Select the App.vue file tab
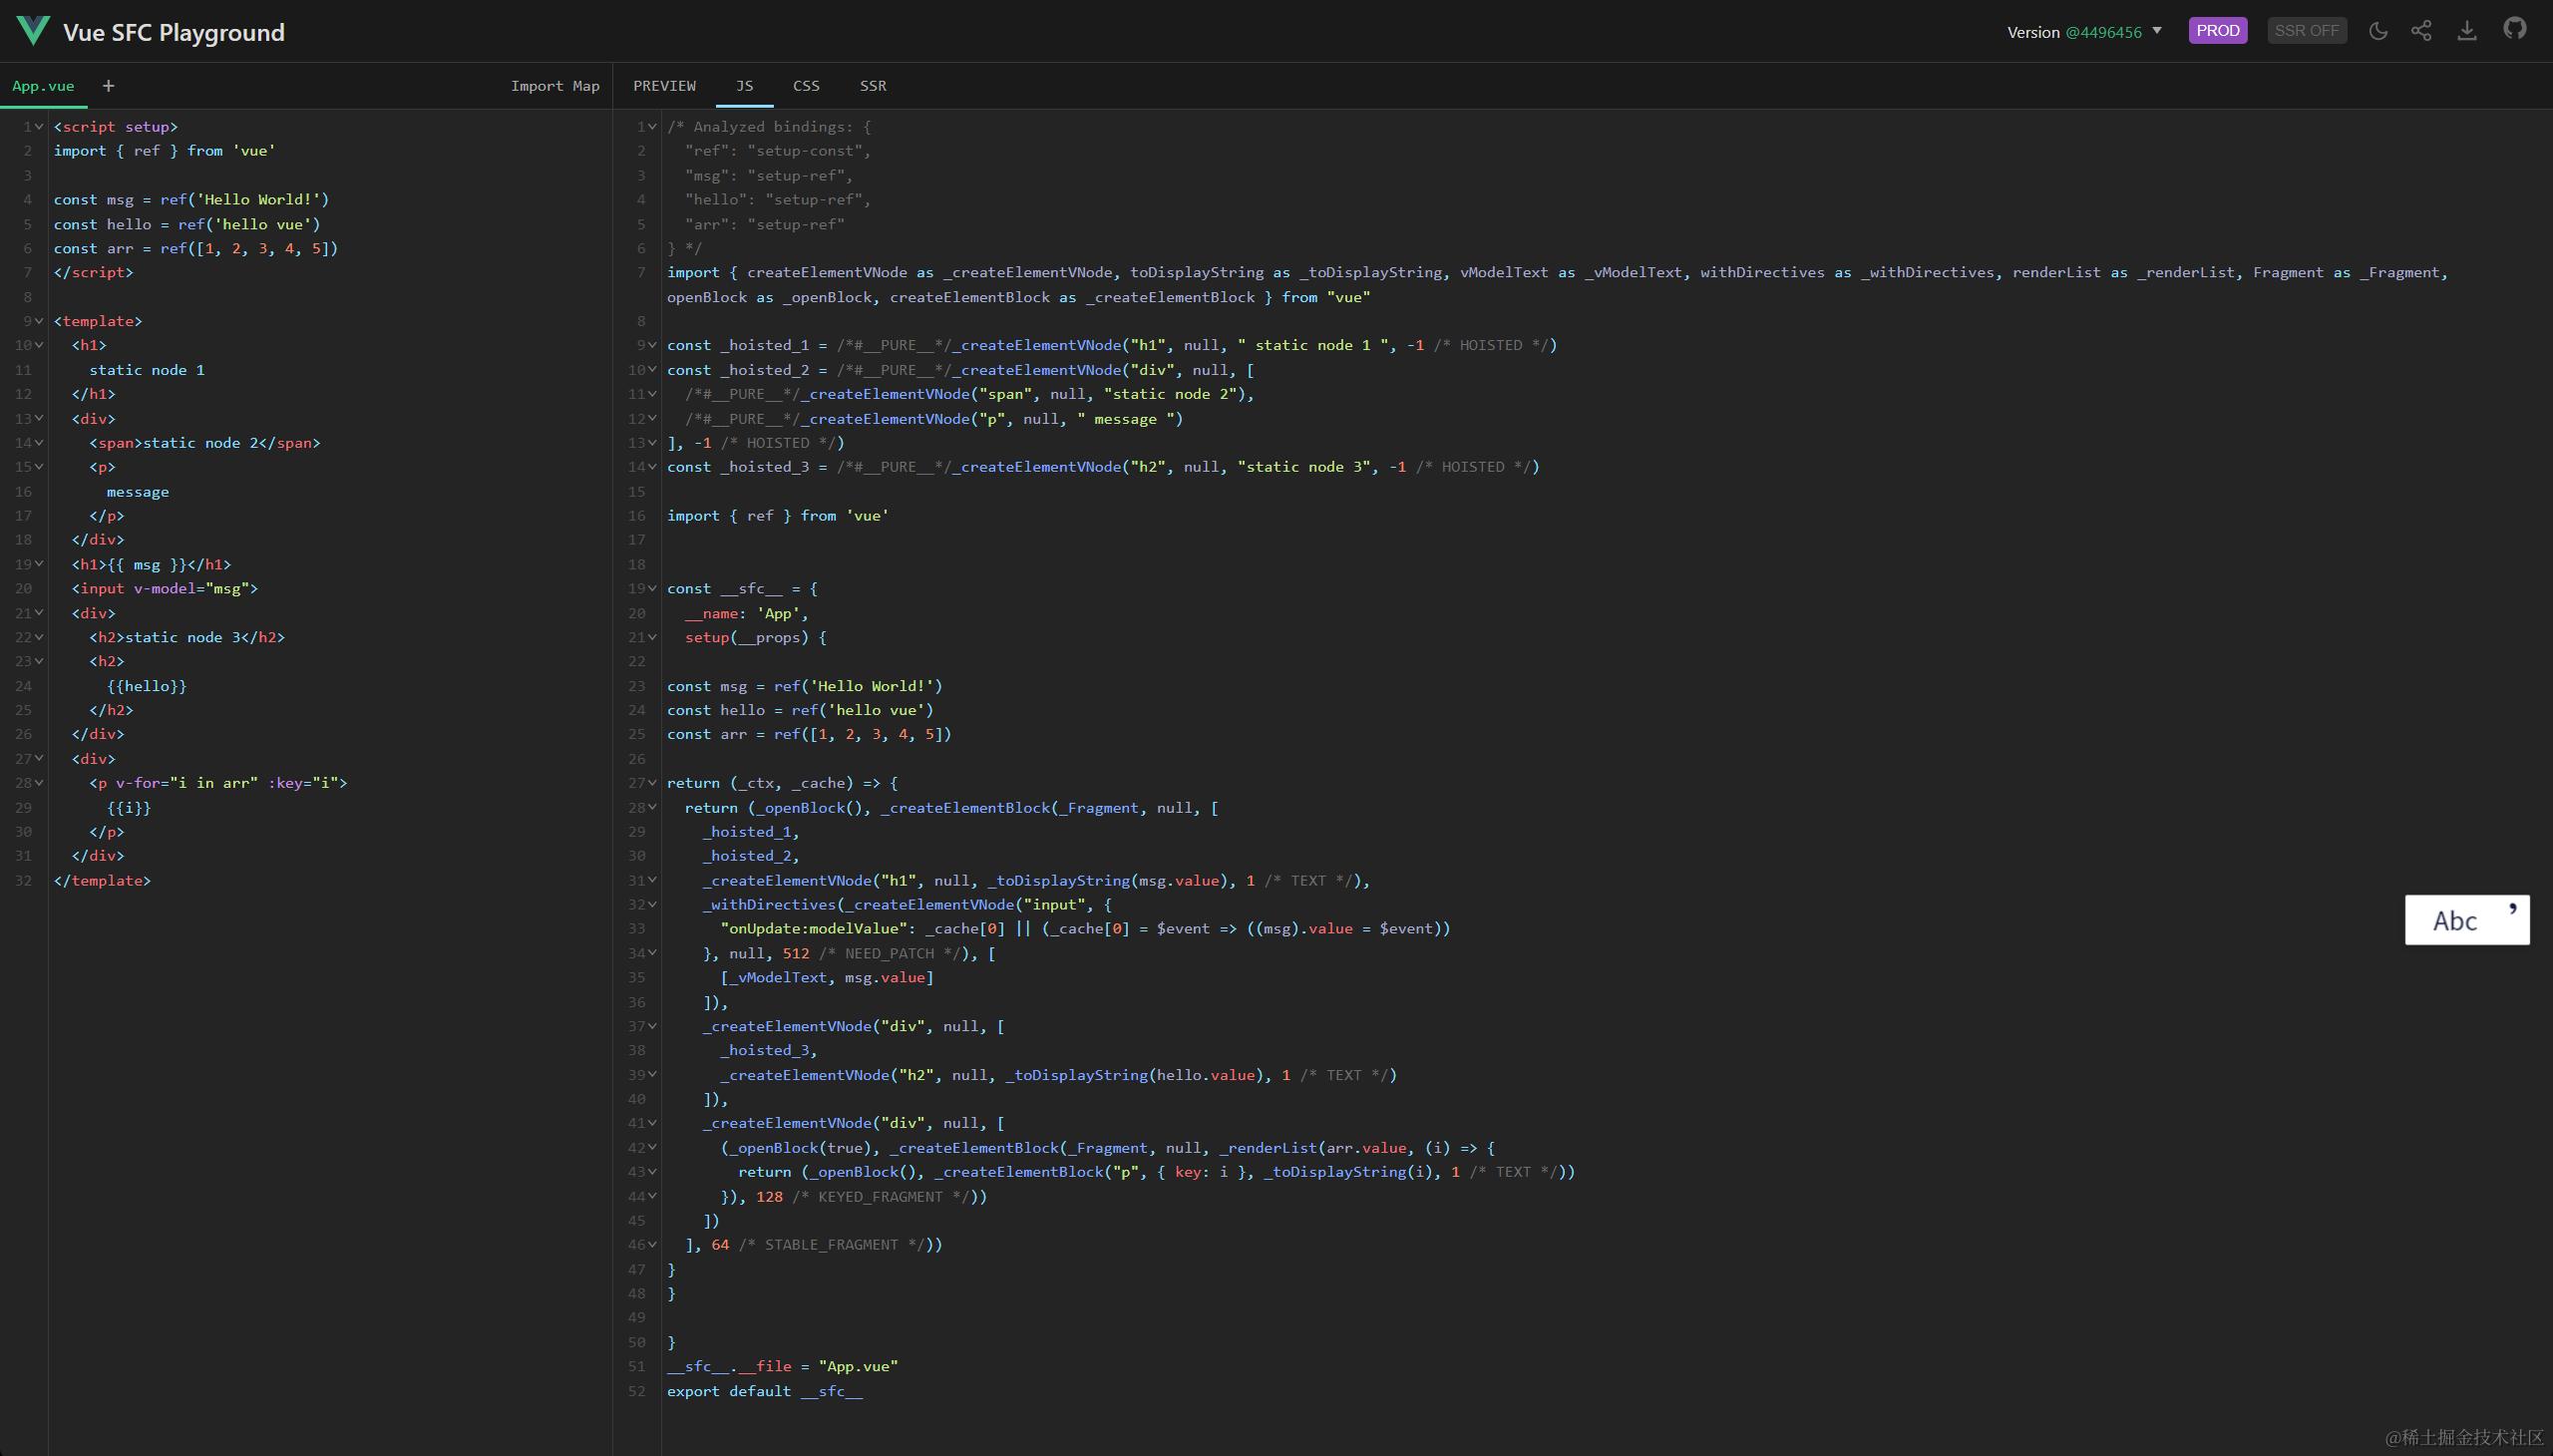Viewport: 2553px width, 1456px height. (43, 86)
